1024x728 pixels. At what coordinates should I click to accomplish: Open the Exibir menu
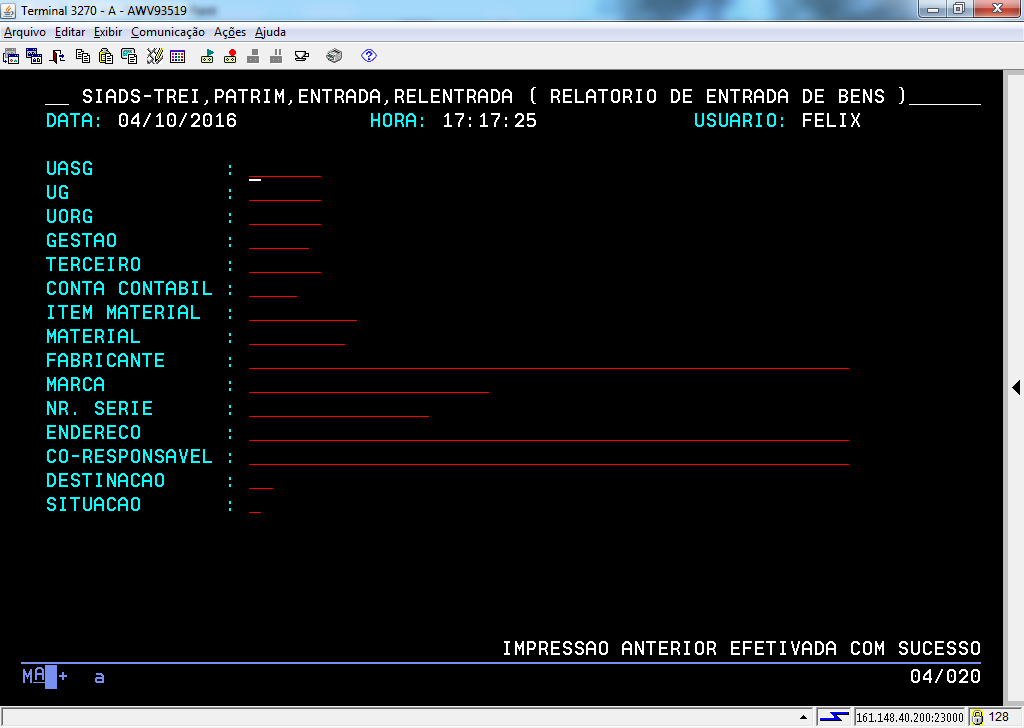(x=108, y=32)
